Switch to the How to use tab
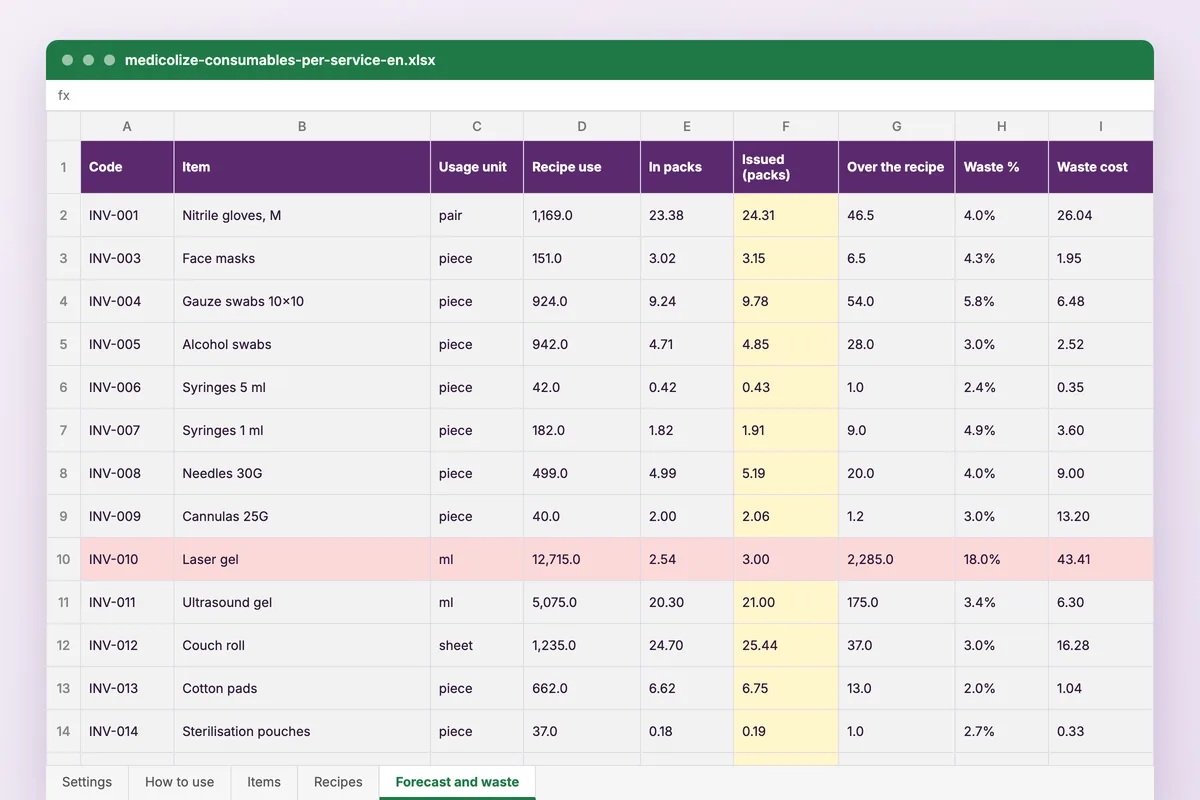The image size is (1200, 800). tap(180, 782)
